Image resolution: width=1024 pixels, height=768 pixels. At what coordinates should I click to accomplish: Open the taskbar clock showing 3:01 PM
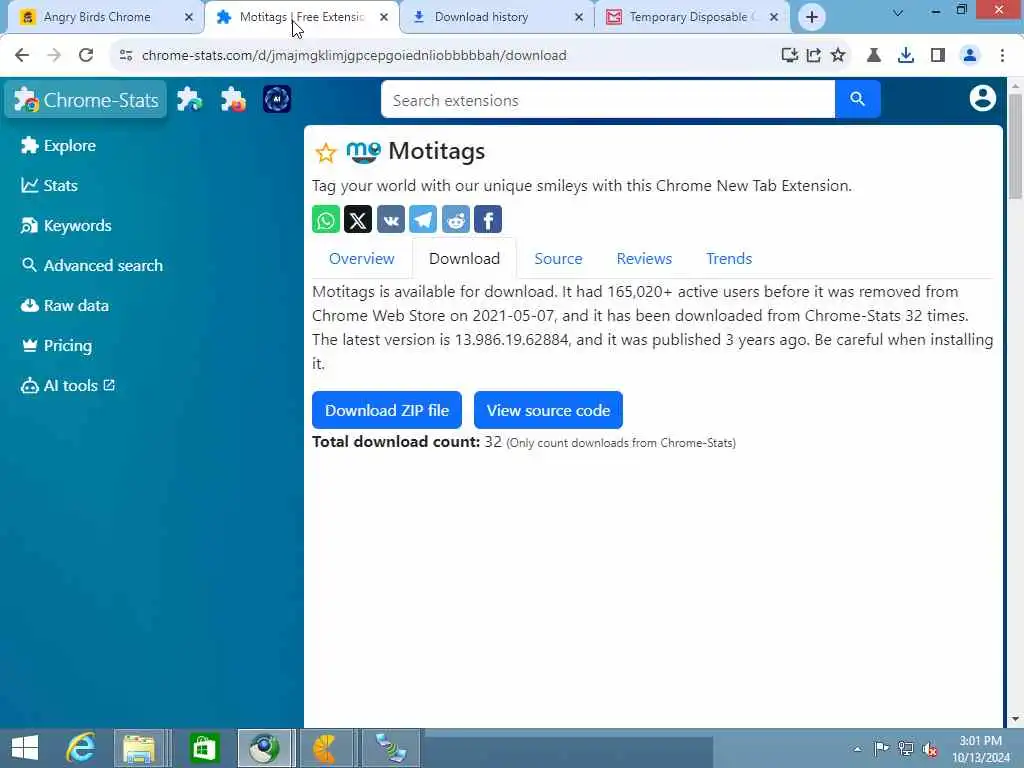(980, 749)
